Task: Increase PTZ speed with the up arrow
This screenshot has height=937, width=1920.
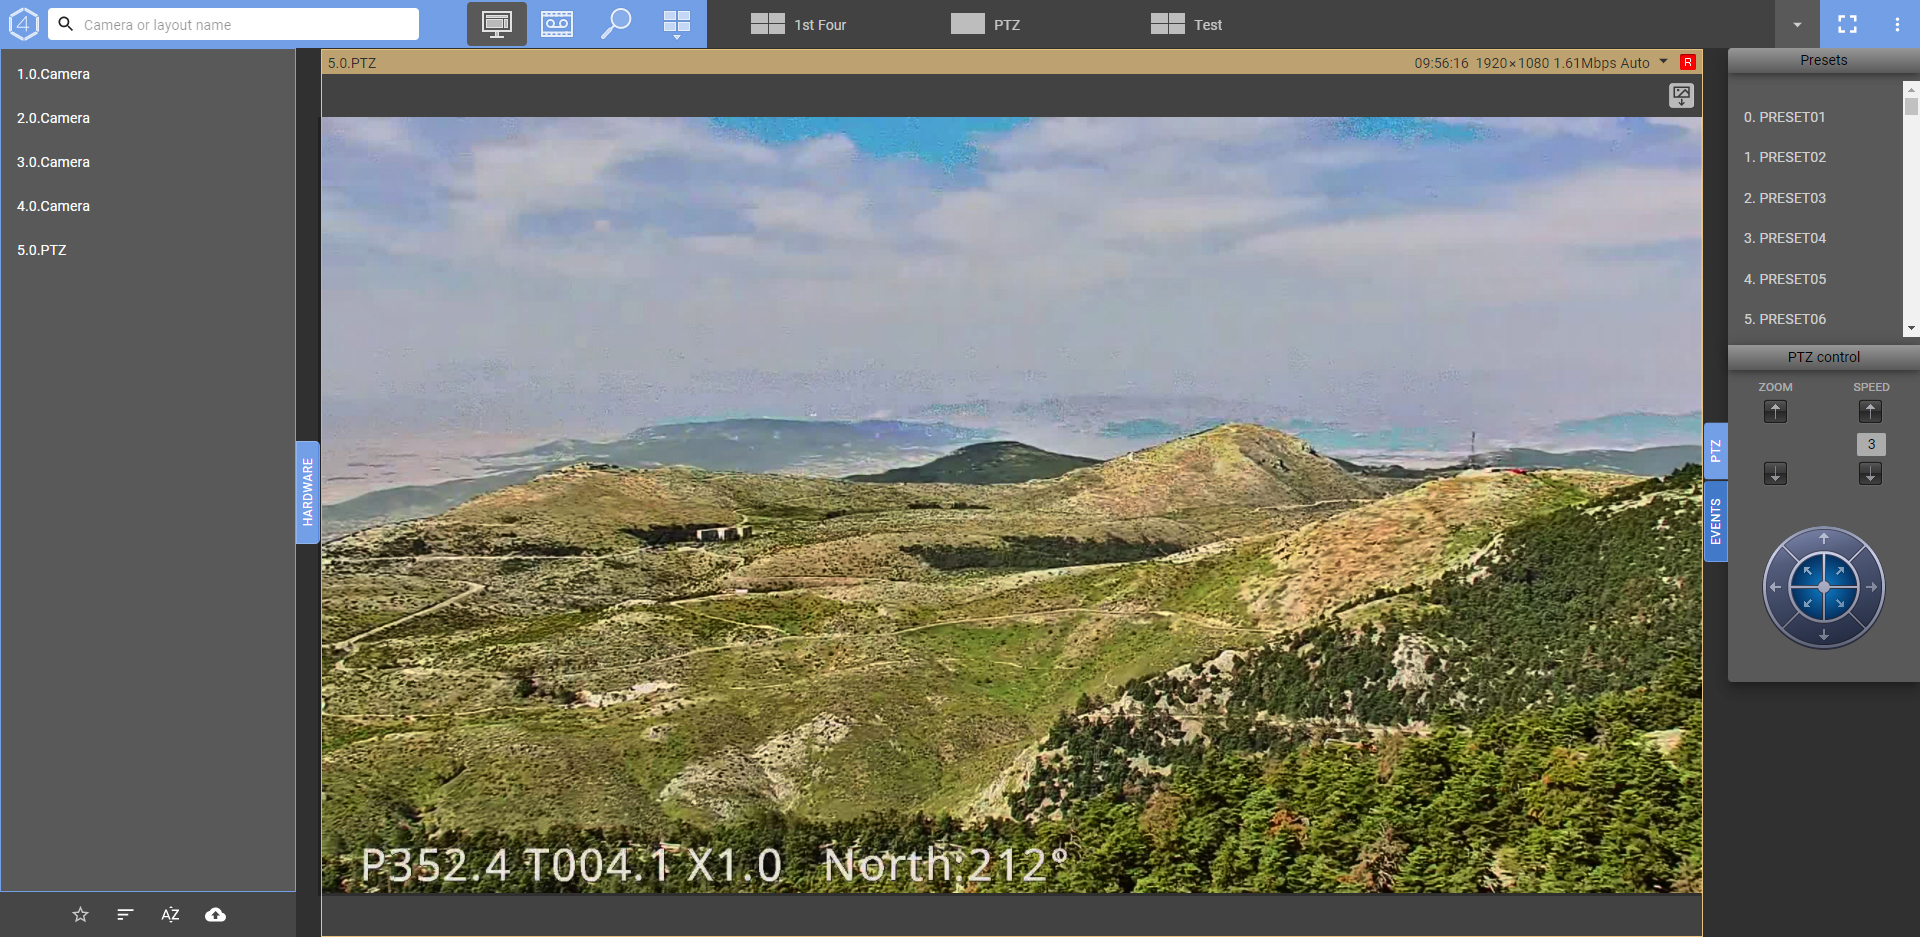Action: [x=1871, y=411]
